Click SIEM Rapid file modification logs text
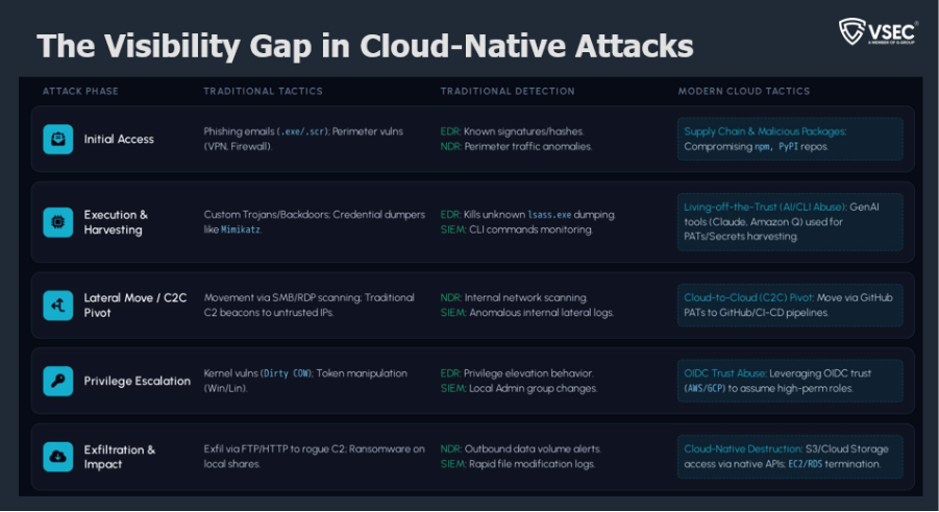939x512 pixels. coord(517,463)
